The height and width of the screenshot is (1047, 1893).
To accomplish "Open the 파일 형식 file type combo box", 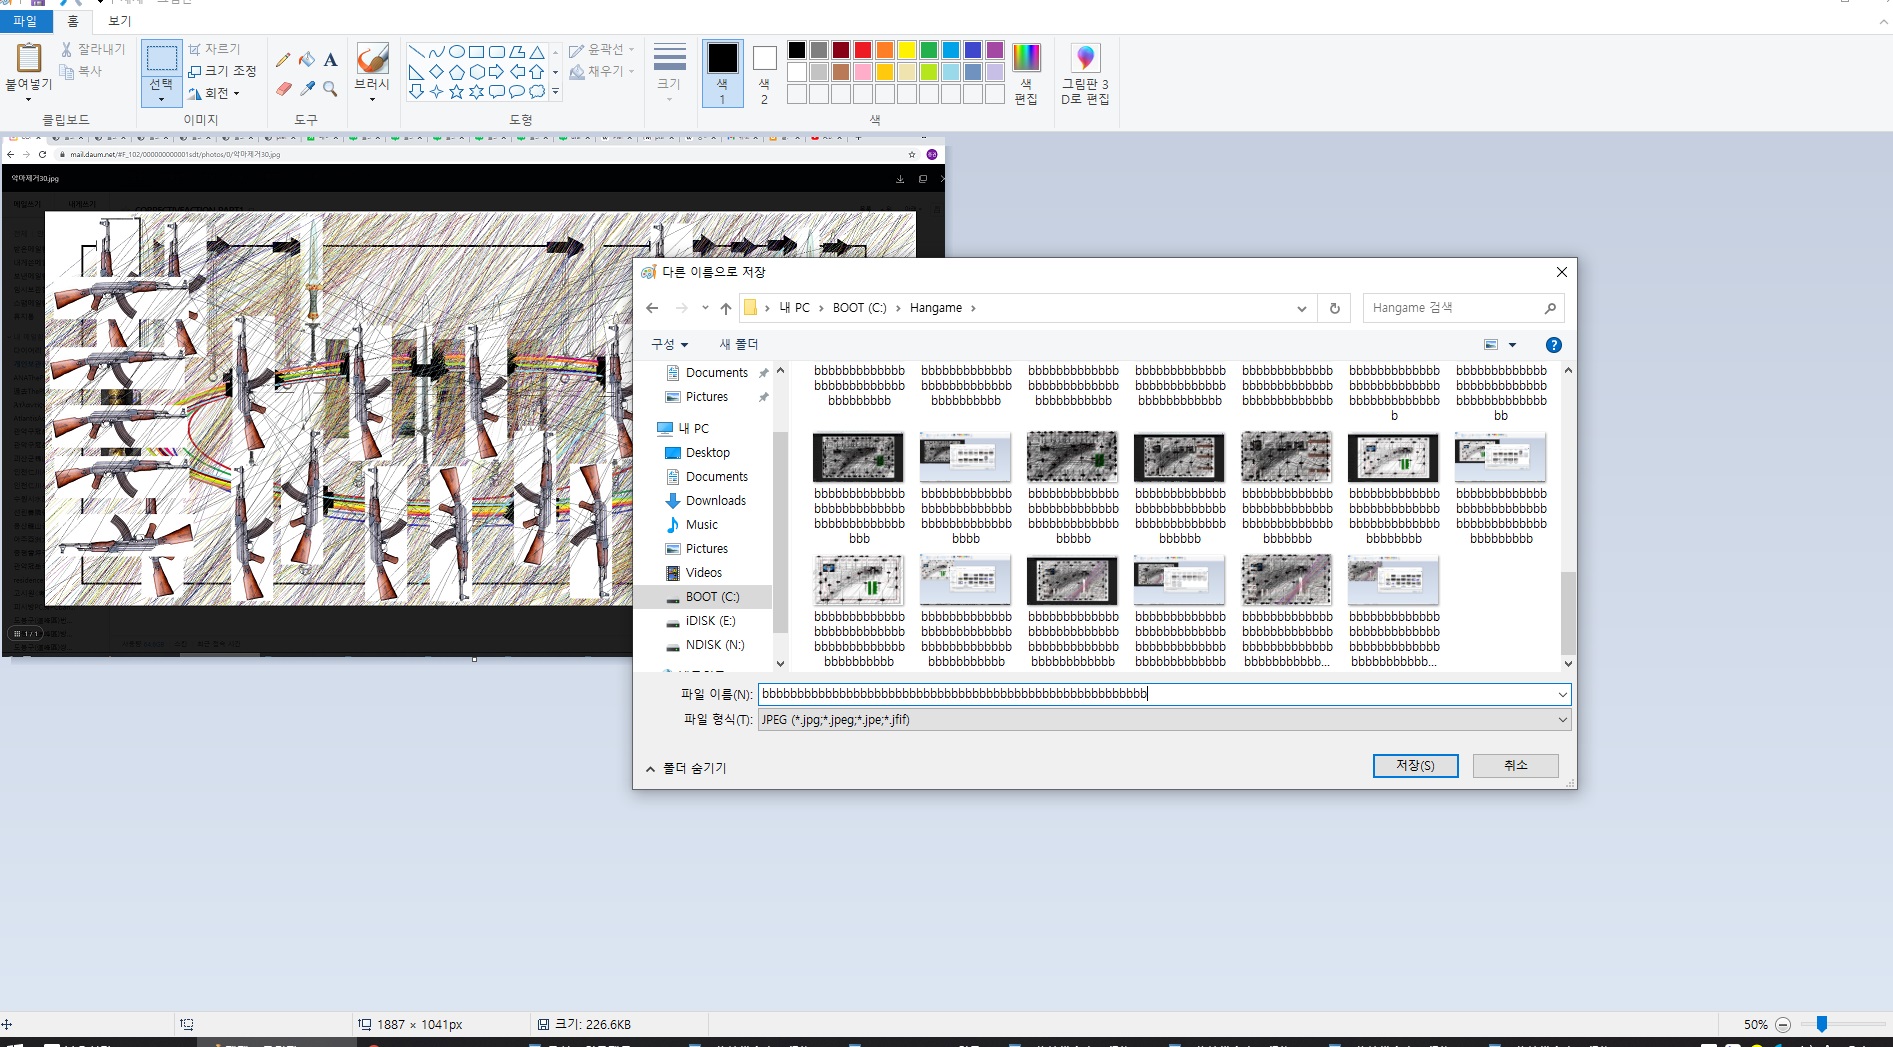I will point(1164,720).
